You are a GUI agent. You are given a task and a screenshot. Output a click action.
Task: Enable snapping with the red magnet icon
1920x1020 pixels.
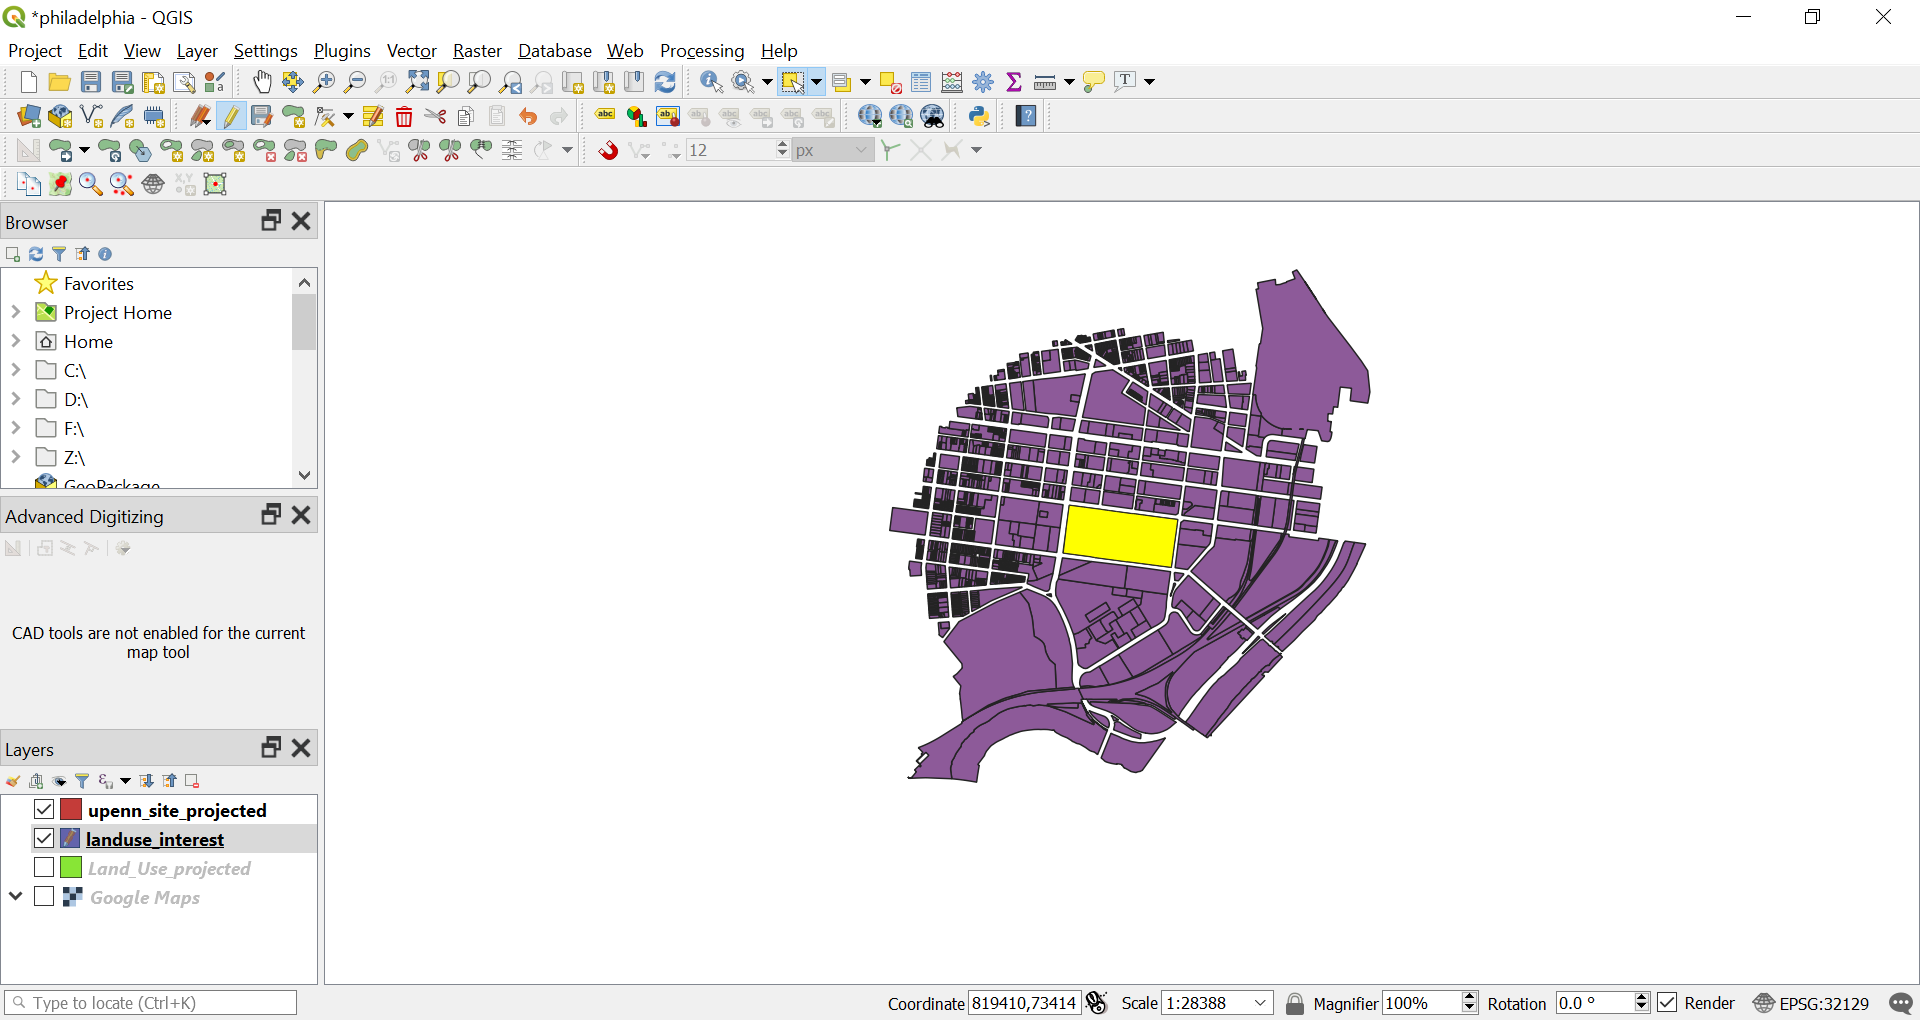(x=608, y=151)
